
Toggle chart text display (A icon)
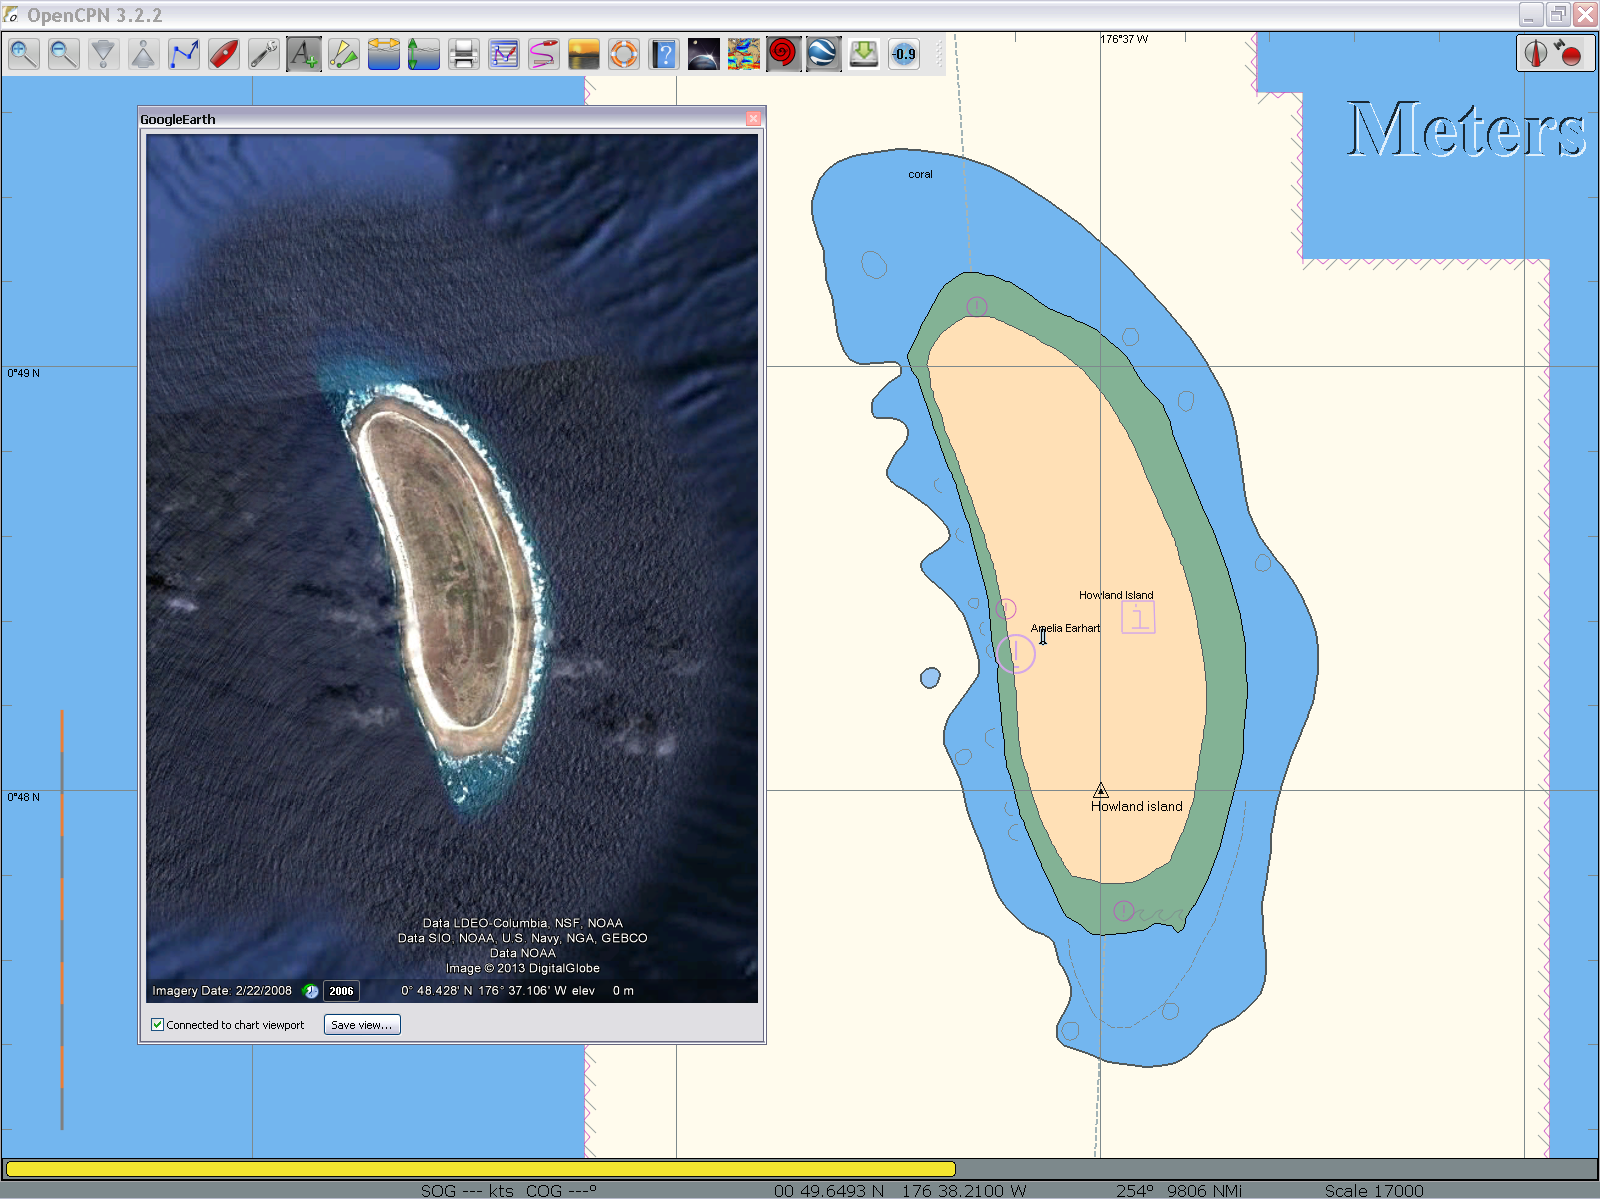click(x=304, y=54)
